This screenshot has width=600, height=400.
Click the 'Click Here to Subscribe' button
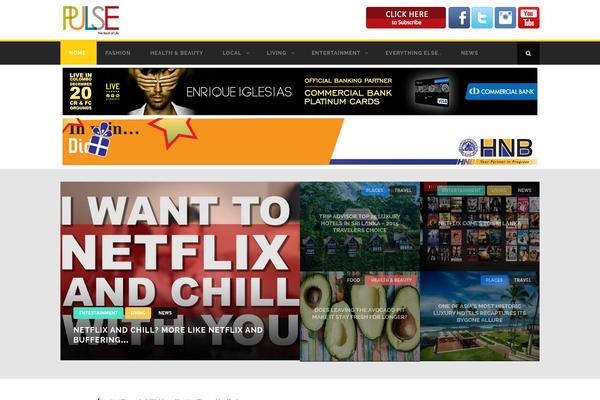[x=406, y=18]
